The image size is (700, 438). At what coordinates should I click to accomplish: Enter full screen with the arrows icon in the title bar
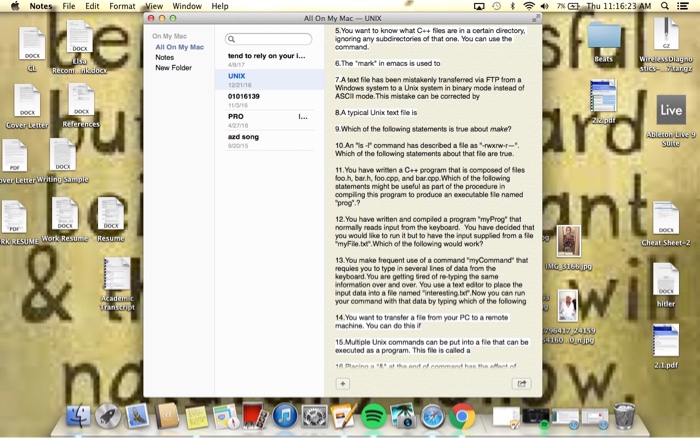tap(536, 18)
